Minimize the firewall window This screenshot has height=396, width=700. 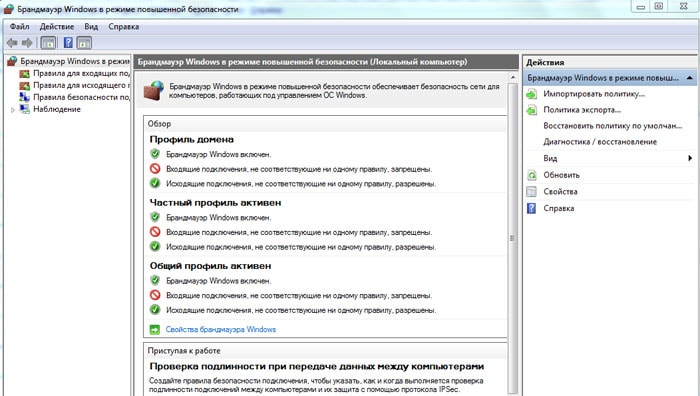[x=641, y=6]
